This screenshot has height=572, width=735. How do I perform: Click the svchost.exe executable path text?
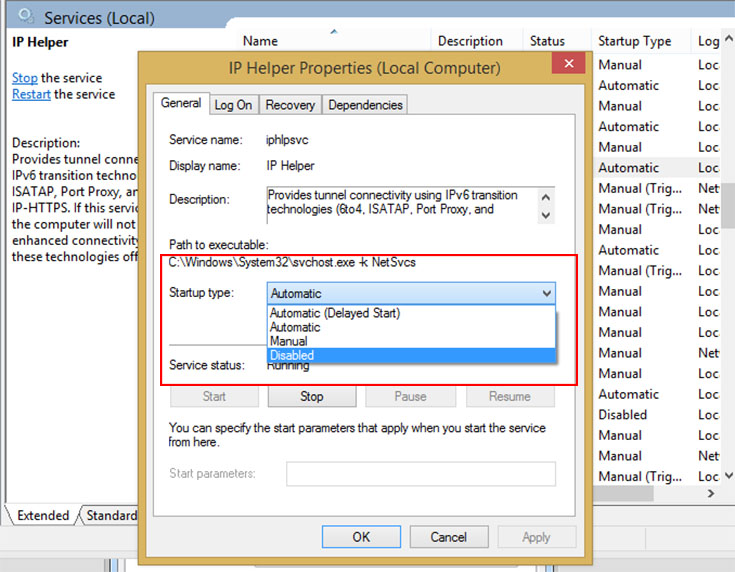click(292, 262)
